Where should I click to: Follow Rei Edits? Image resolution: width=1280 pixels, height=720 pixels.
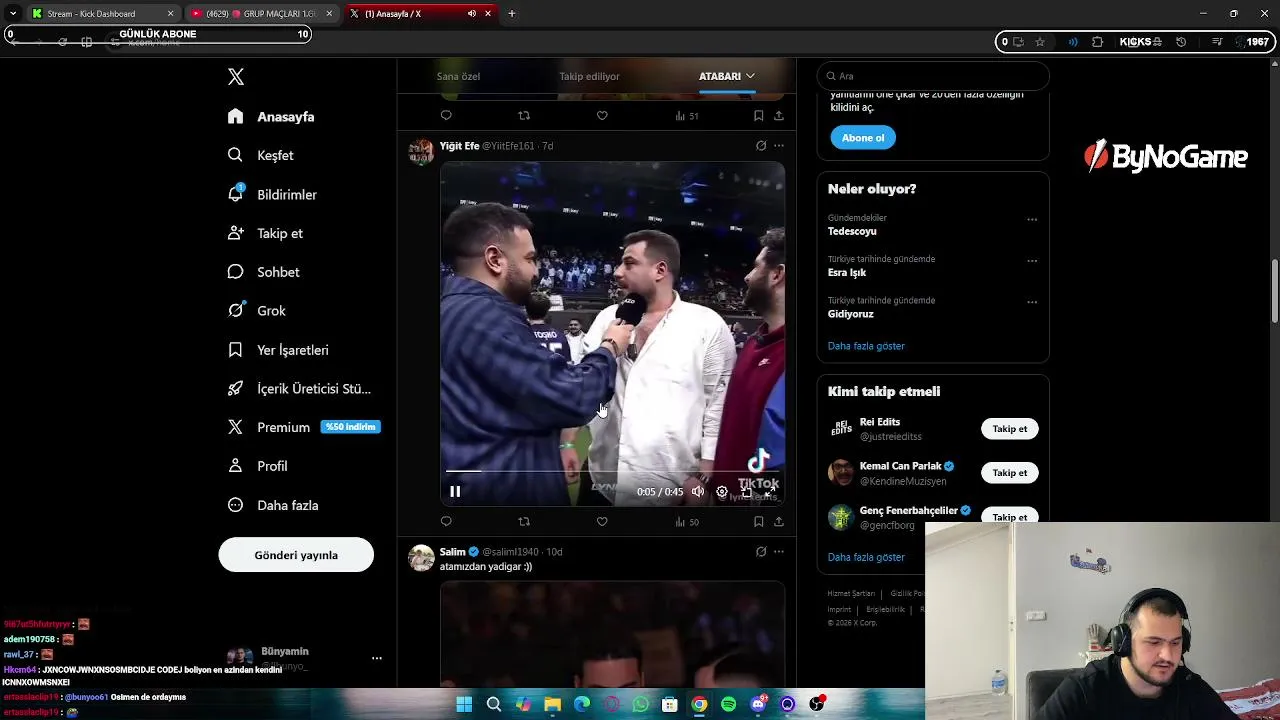coord(1009,429)
